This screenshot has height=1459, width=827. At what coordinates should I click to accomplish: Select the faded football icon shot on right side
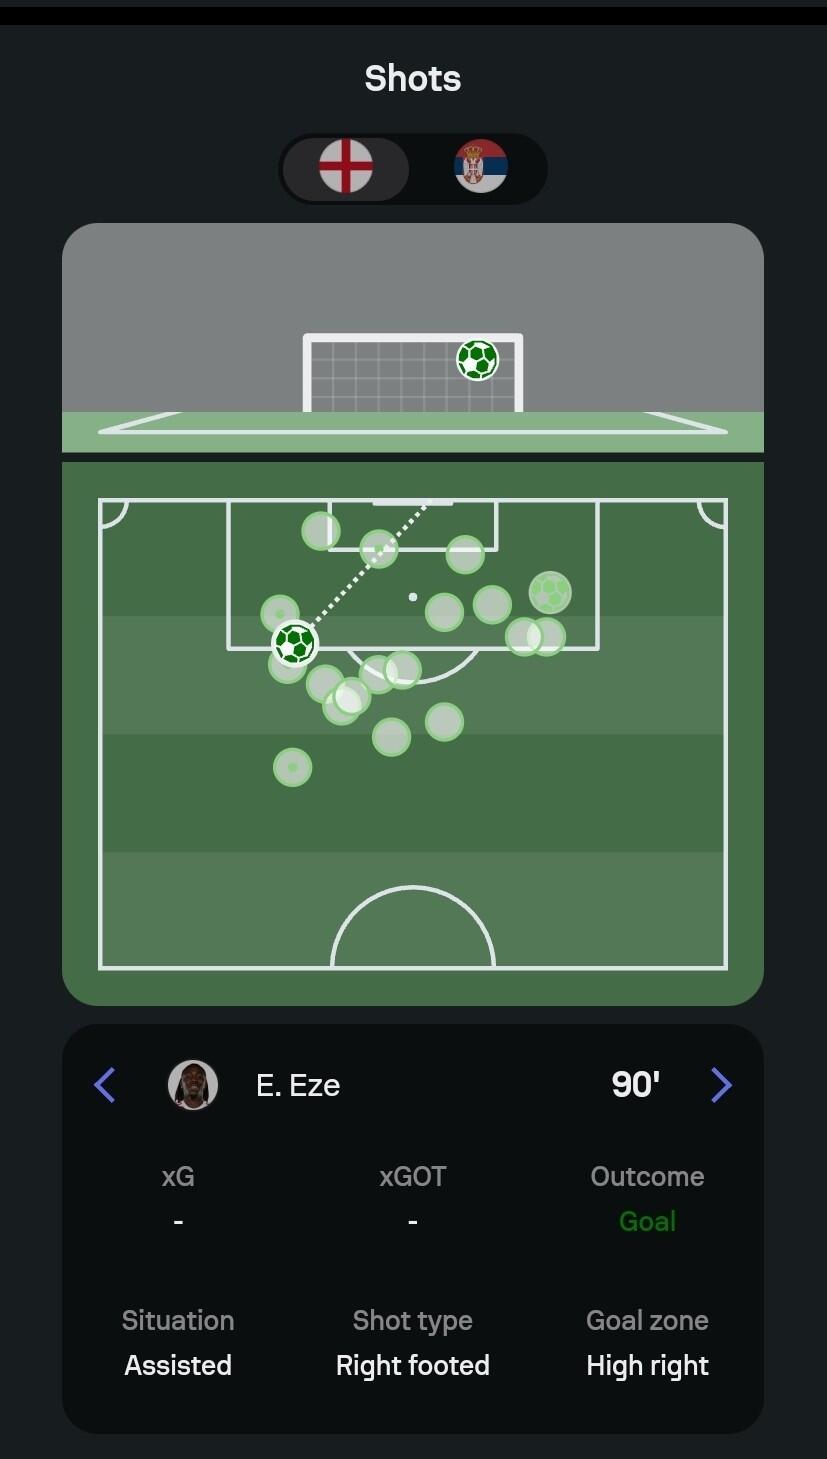(550, 593)
